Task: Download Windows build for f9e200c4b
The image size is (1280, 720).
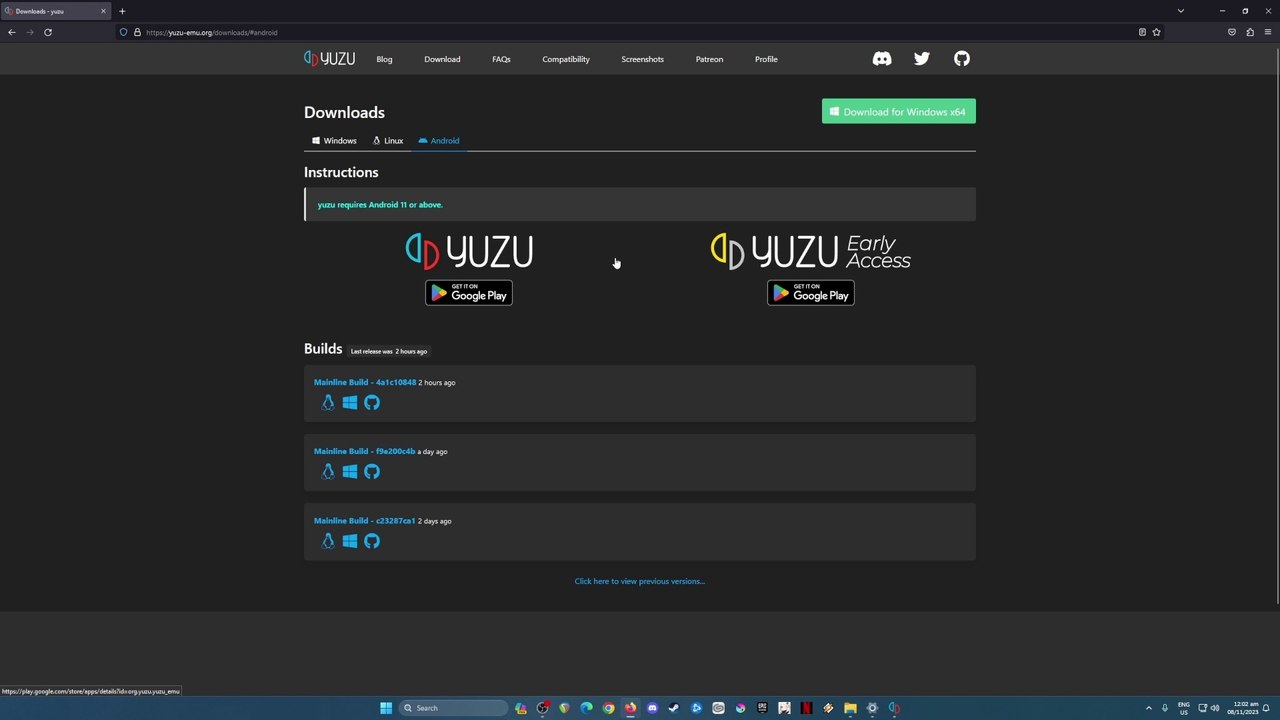Action: tap(350, 472)
